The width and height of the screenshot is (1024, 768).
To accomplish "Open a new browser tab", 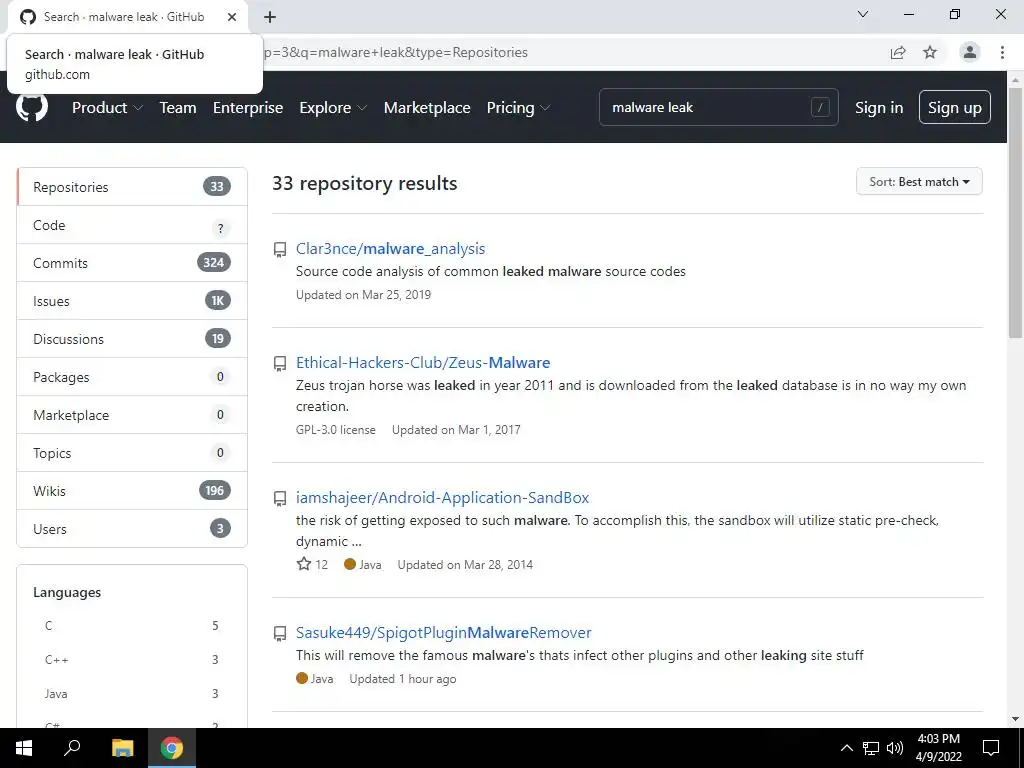I will 270,17.
